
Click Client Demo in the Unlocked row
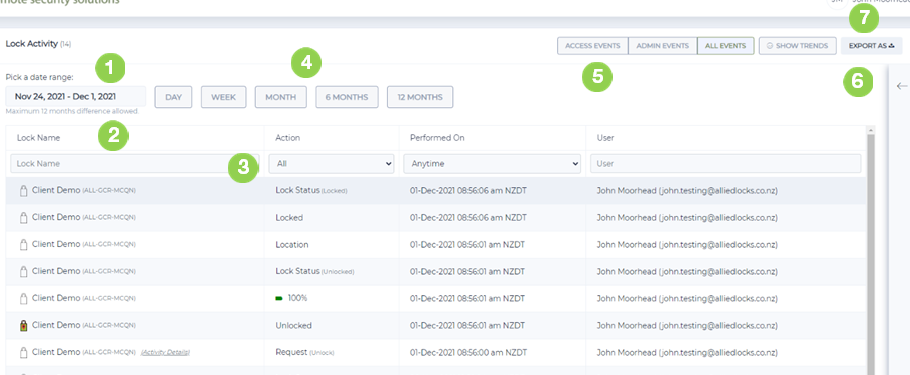[56, 326]
